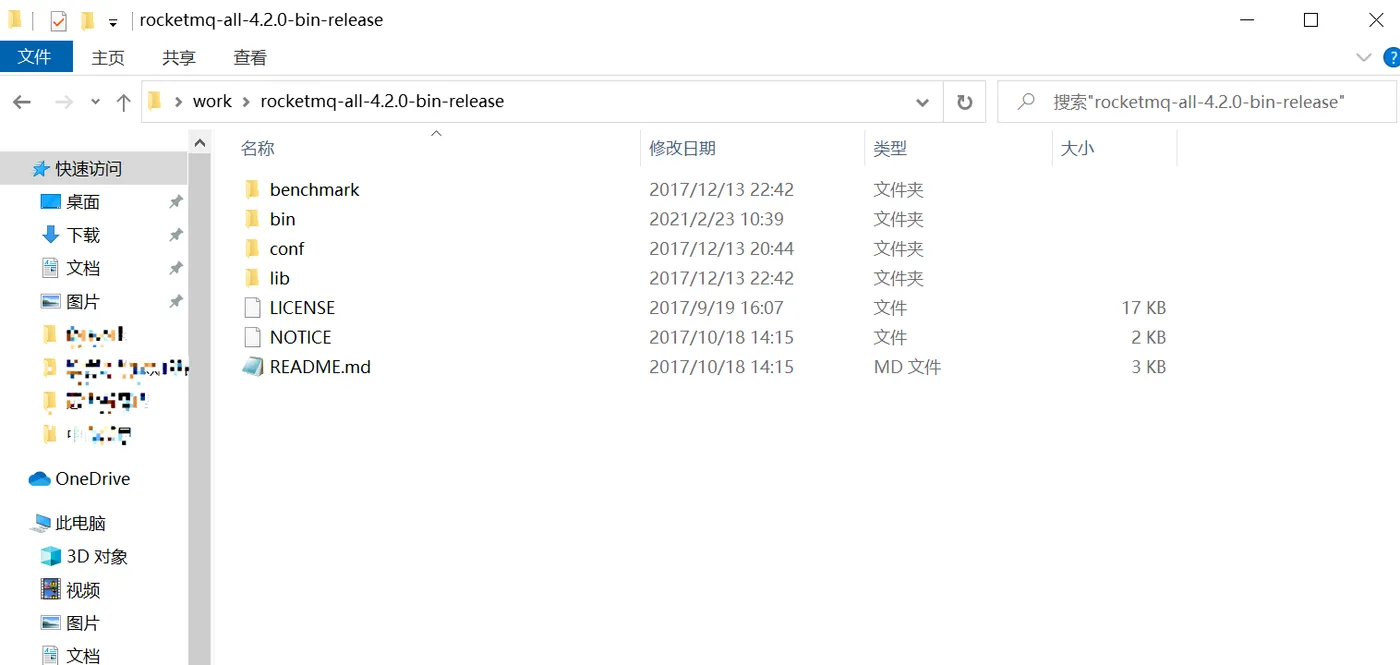Click rocketmq-all-4.2.0-bin-release in address path
1400x665 pixels.
click(382, 101)
